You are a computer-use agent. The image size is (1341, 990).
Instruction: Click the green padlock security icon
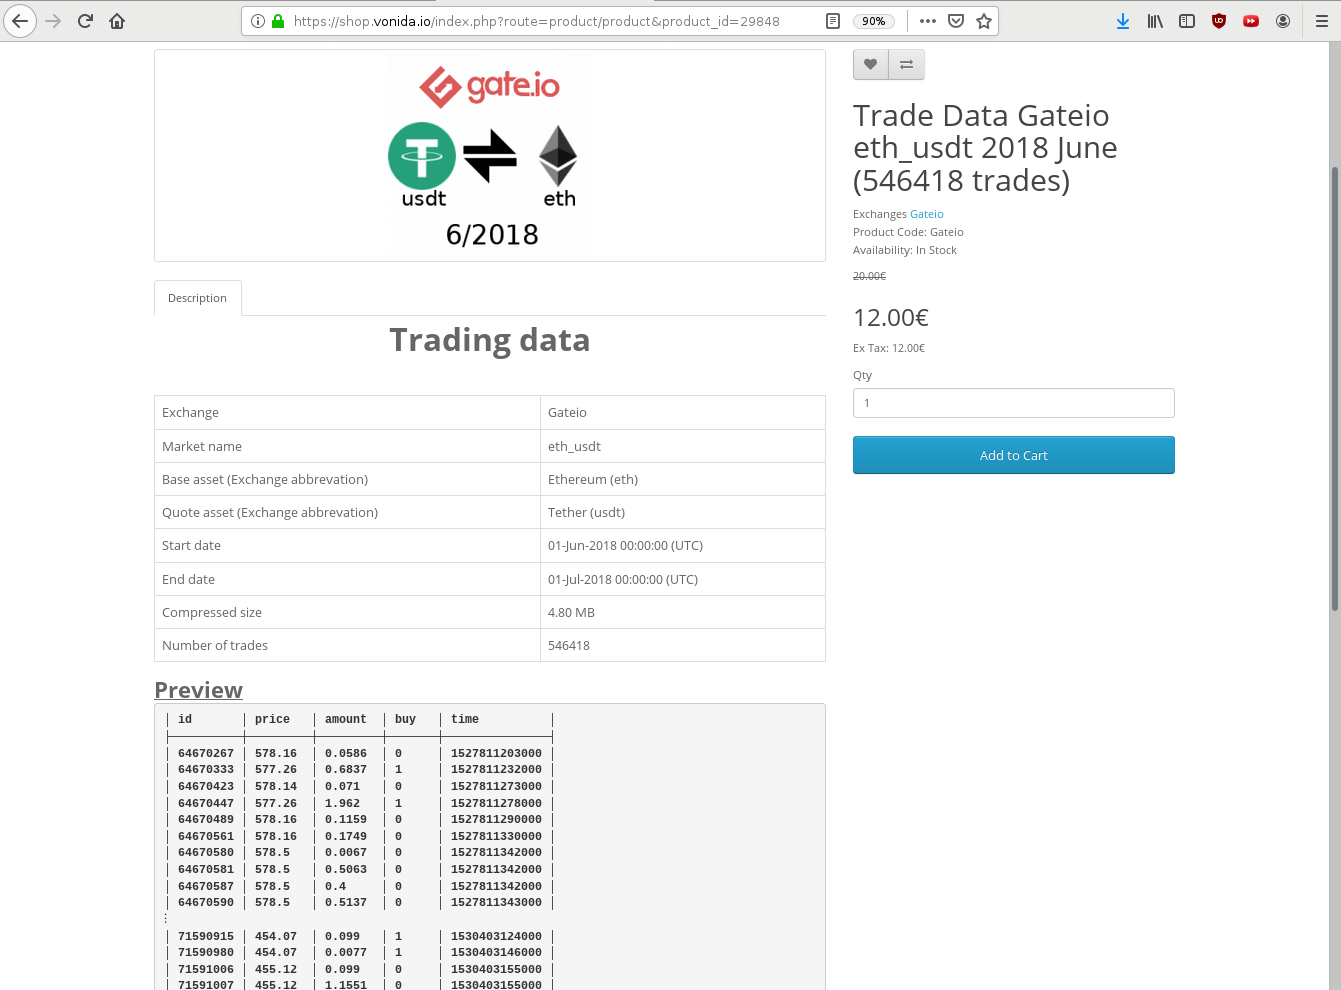coord(278,21)
